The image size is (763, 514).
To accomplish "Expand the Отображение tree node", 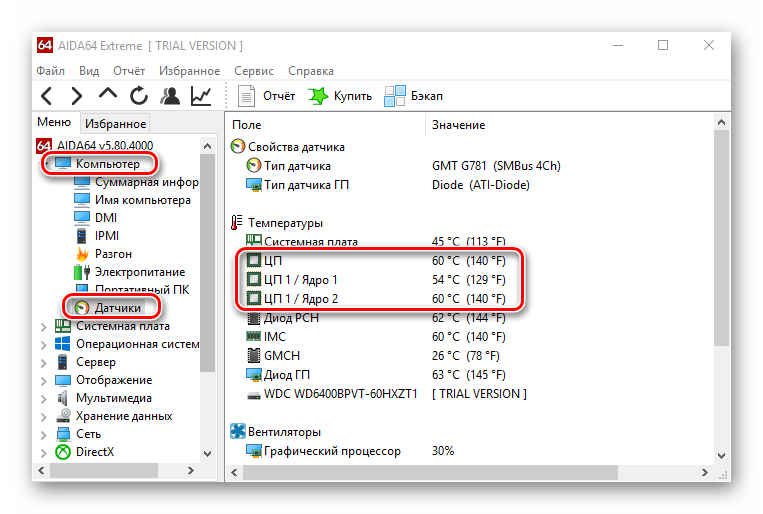I will coord(44,381).
